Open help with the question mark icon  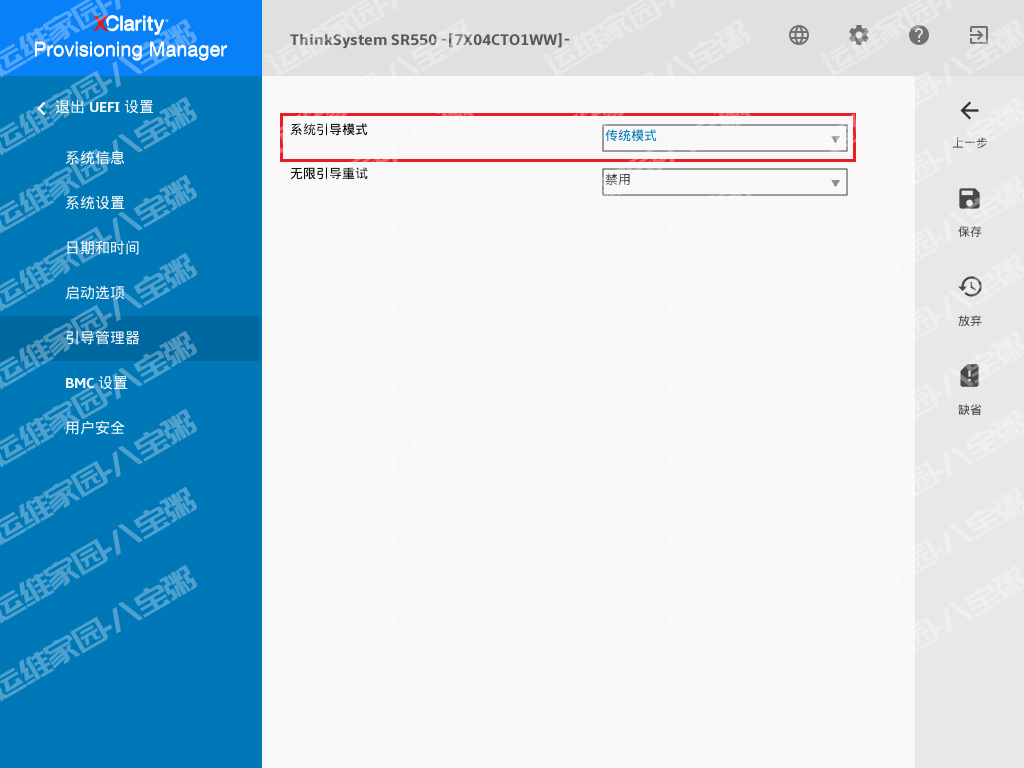[x=919, y=35]
